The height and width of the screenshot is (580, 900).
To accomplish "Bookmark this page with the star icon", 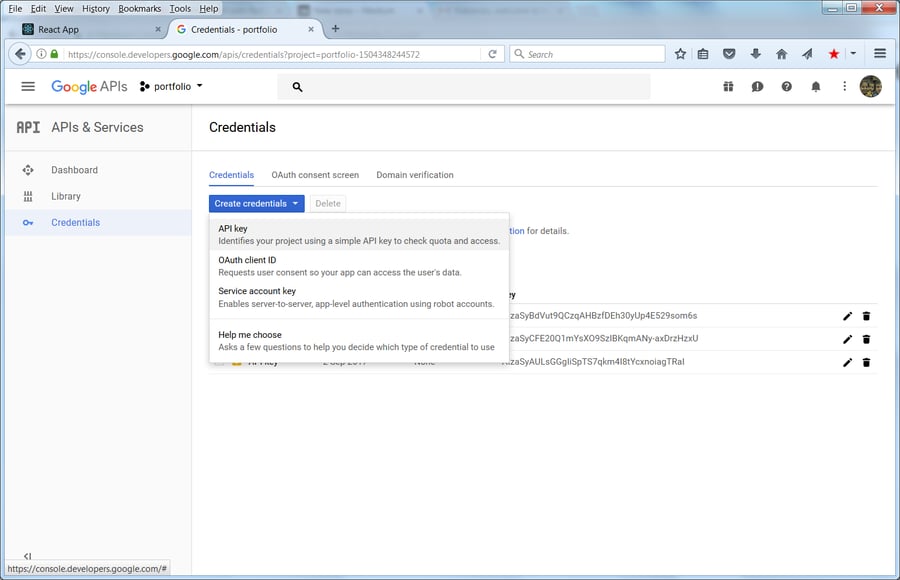I will [680, 54].
